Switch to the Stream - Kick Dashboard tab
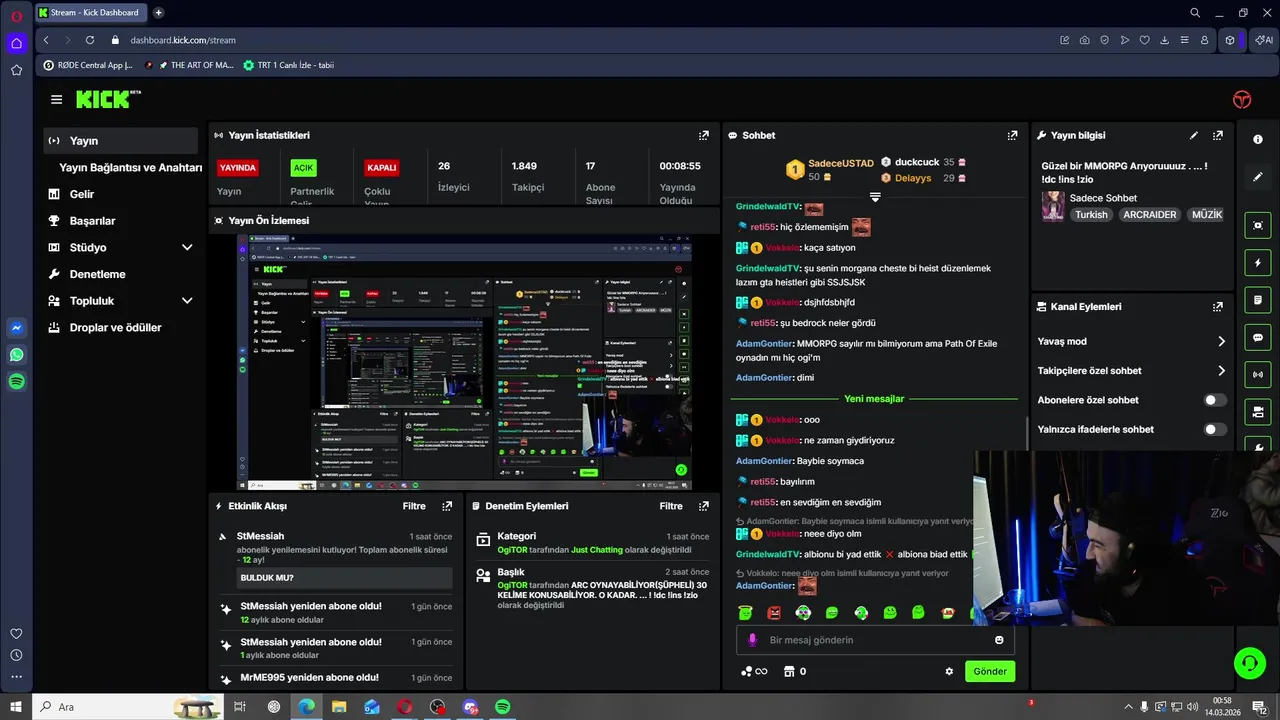This screenshot has height=720, width=1280. [x=90, y=12]
